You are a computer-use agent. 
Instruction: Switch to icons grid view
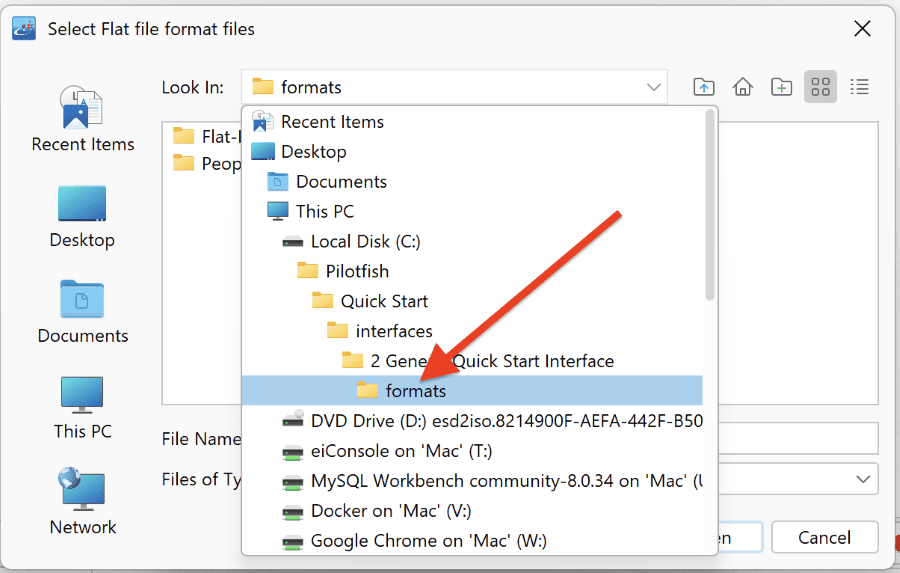coord(820,87)
